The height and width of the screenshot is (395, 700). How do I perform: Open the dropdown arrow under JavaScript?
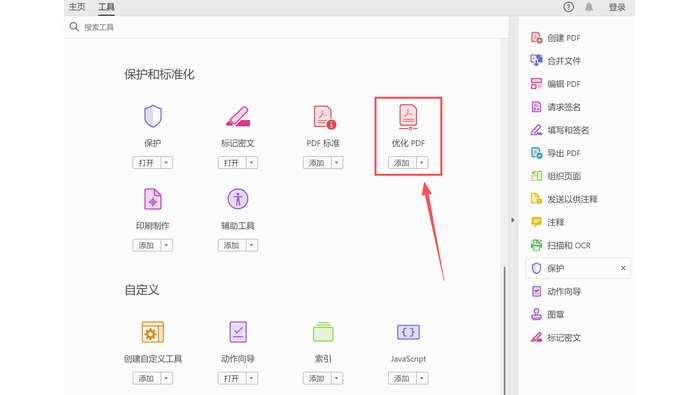pos(421,378)
